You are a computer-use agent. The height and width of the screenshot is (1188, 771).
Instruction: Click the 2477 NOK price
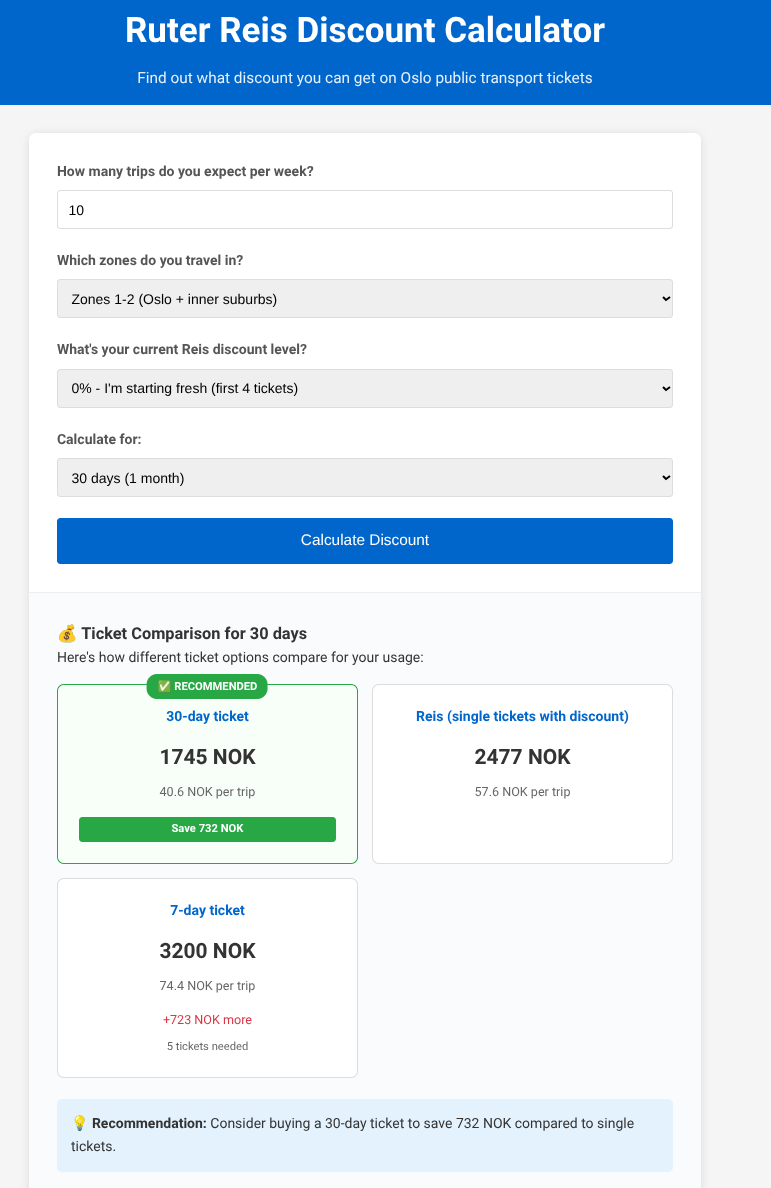click(522, 757)
